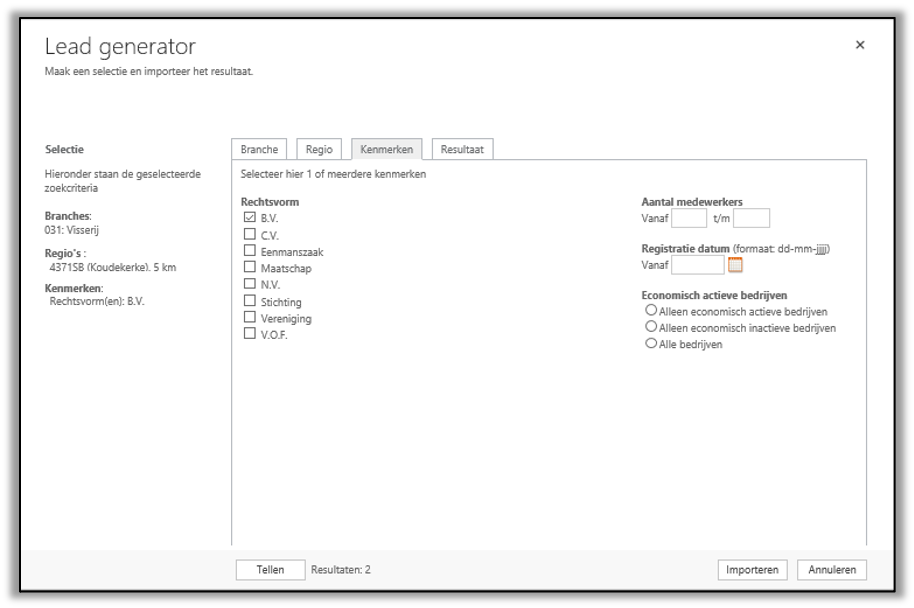
Task: Select the N.V. checkbox
Action: 250,284
